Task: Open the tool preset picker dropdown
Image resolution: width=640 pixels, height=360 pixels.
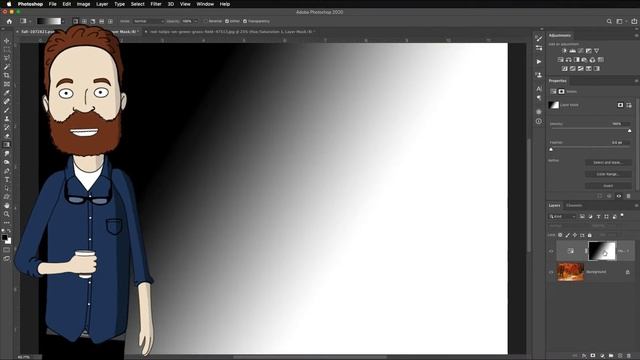Action: 25,21
